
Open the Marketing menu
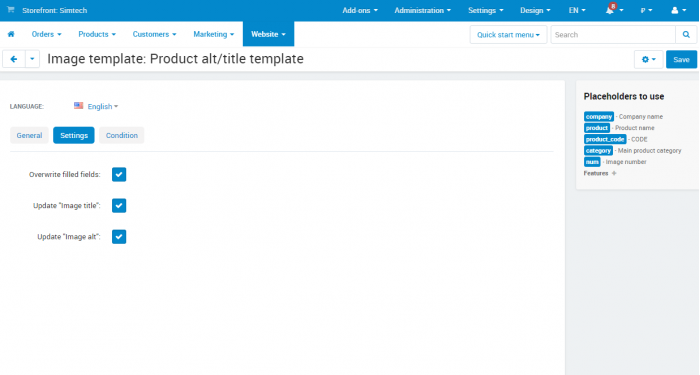213,34
